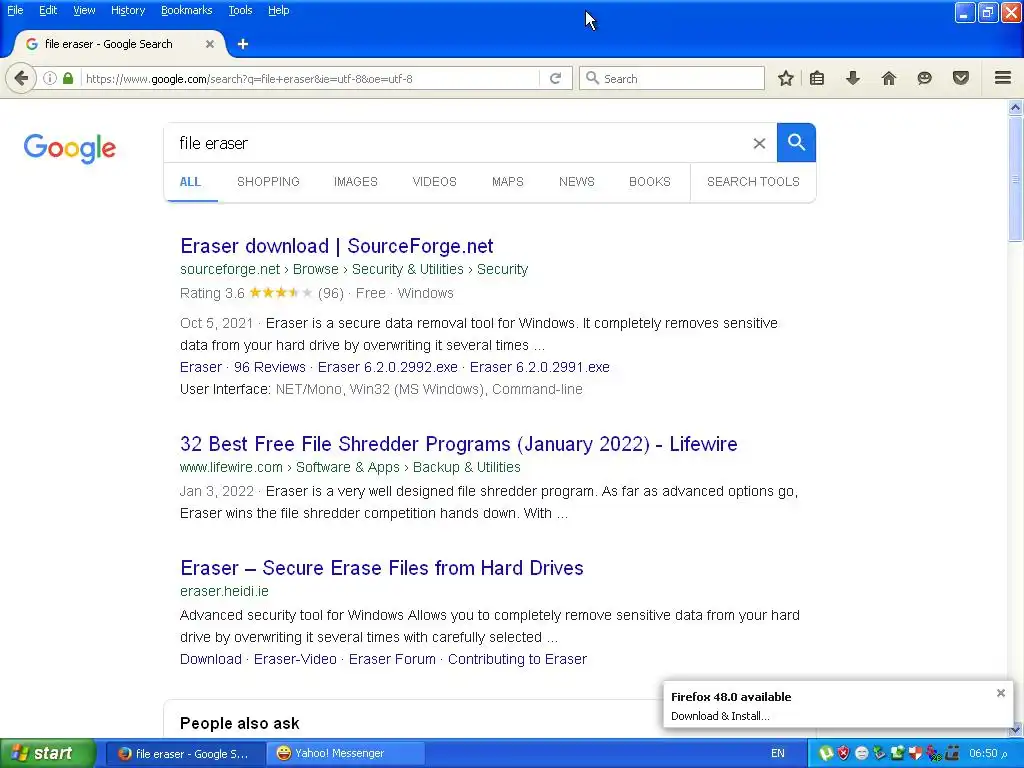This screenshot has height=768, width=1024.
Task: Switch to the VIDEOS results tab
Action: pos(434,182)
